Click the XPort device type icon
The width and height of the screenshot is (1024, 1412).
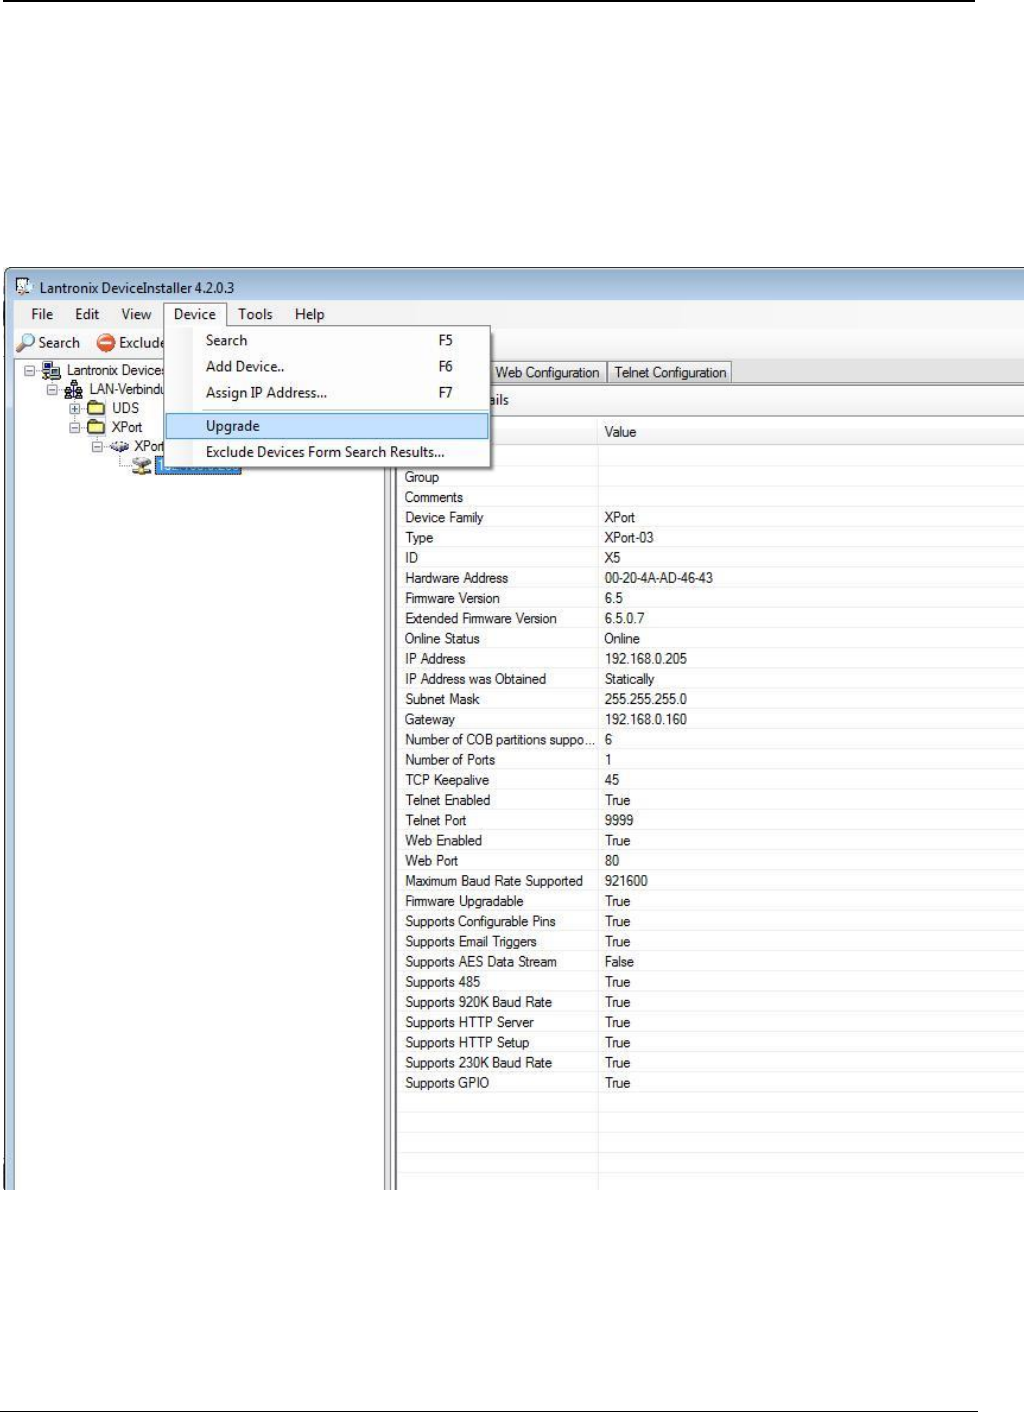(x=120, y=446)
